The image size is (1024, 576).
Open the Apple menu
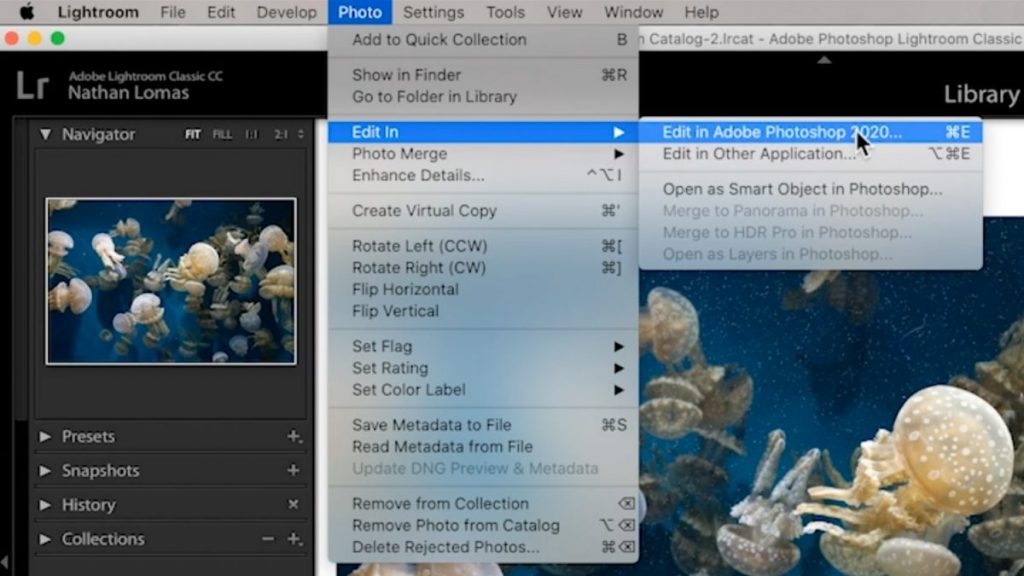click(x=27, y=12)
